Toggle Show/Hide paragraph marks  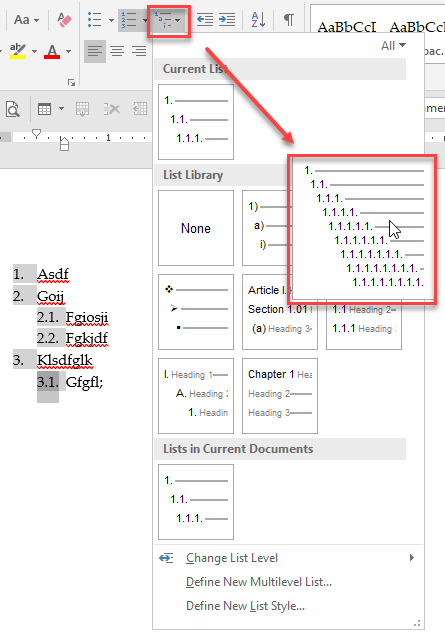coord(289,19)
